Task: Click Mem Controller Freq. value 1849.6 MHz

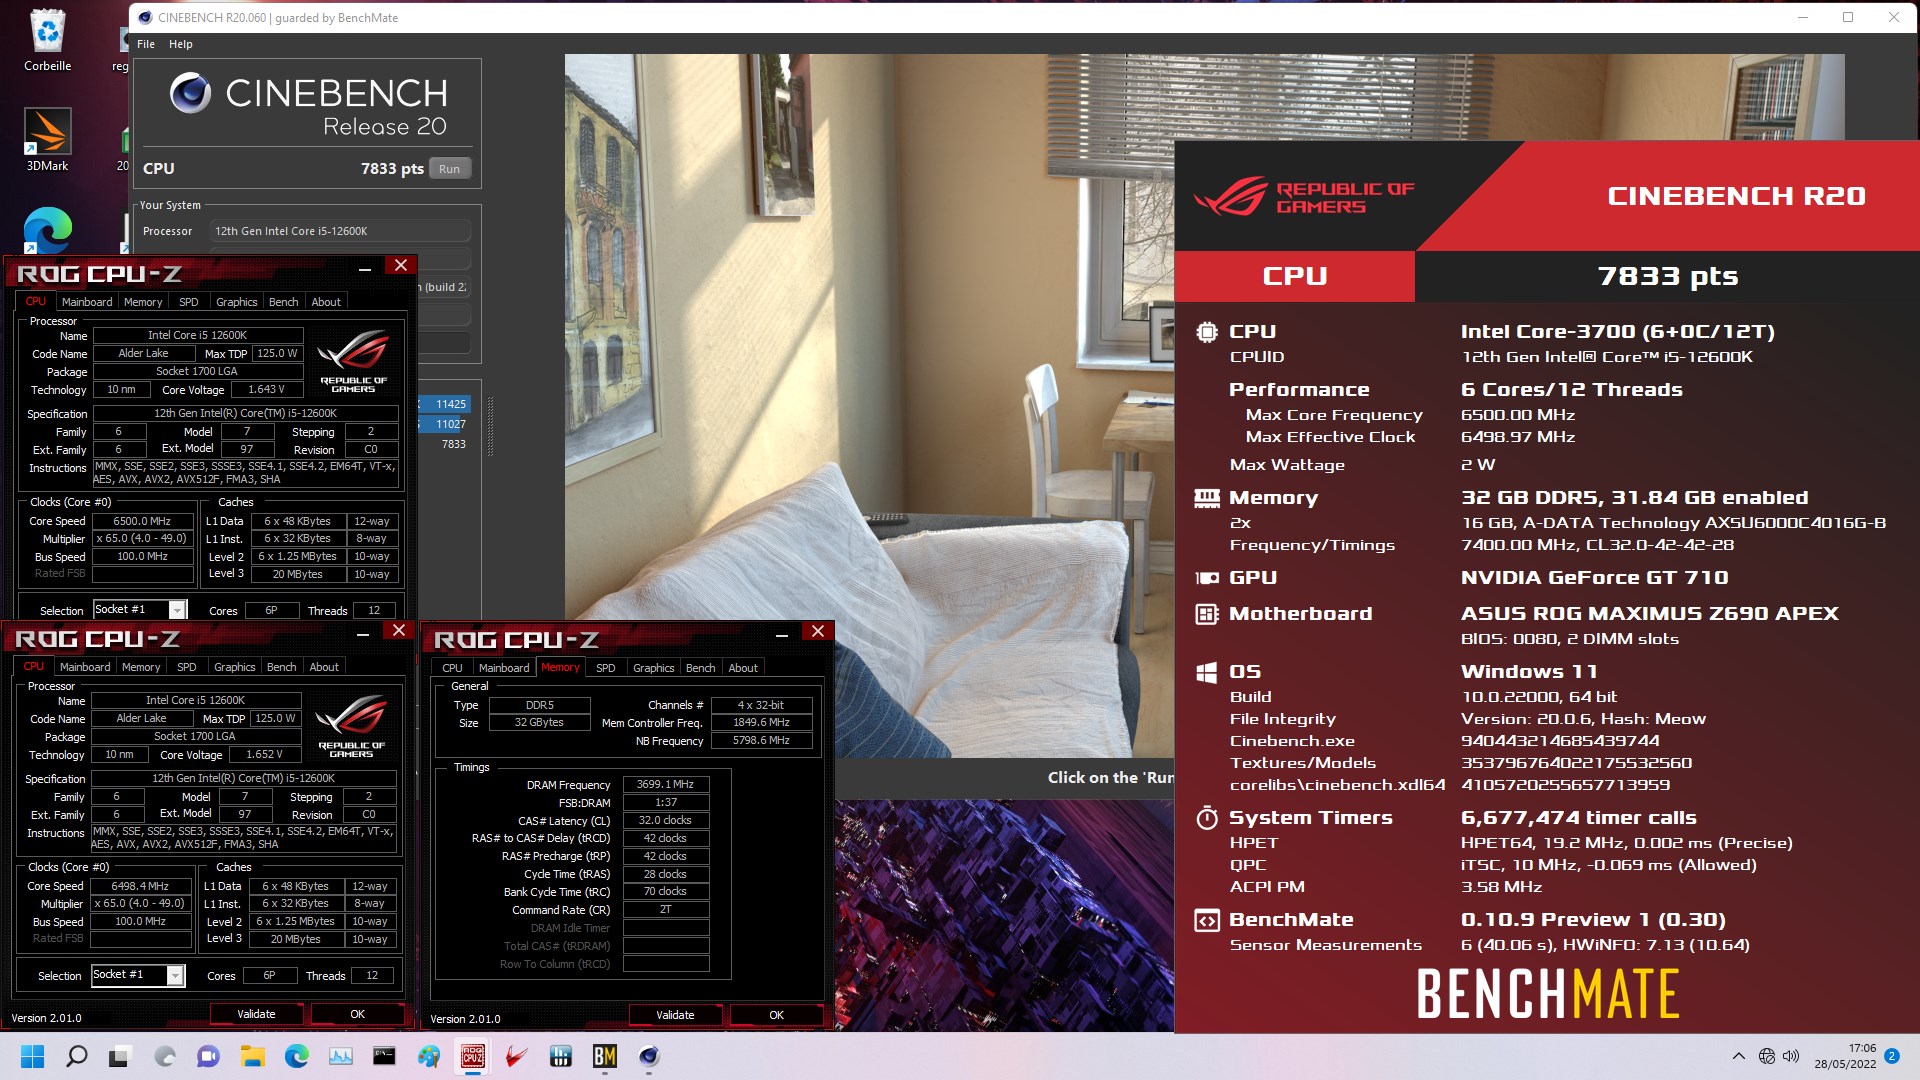Action: tap(761, 722)
